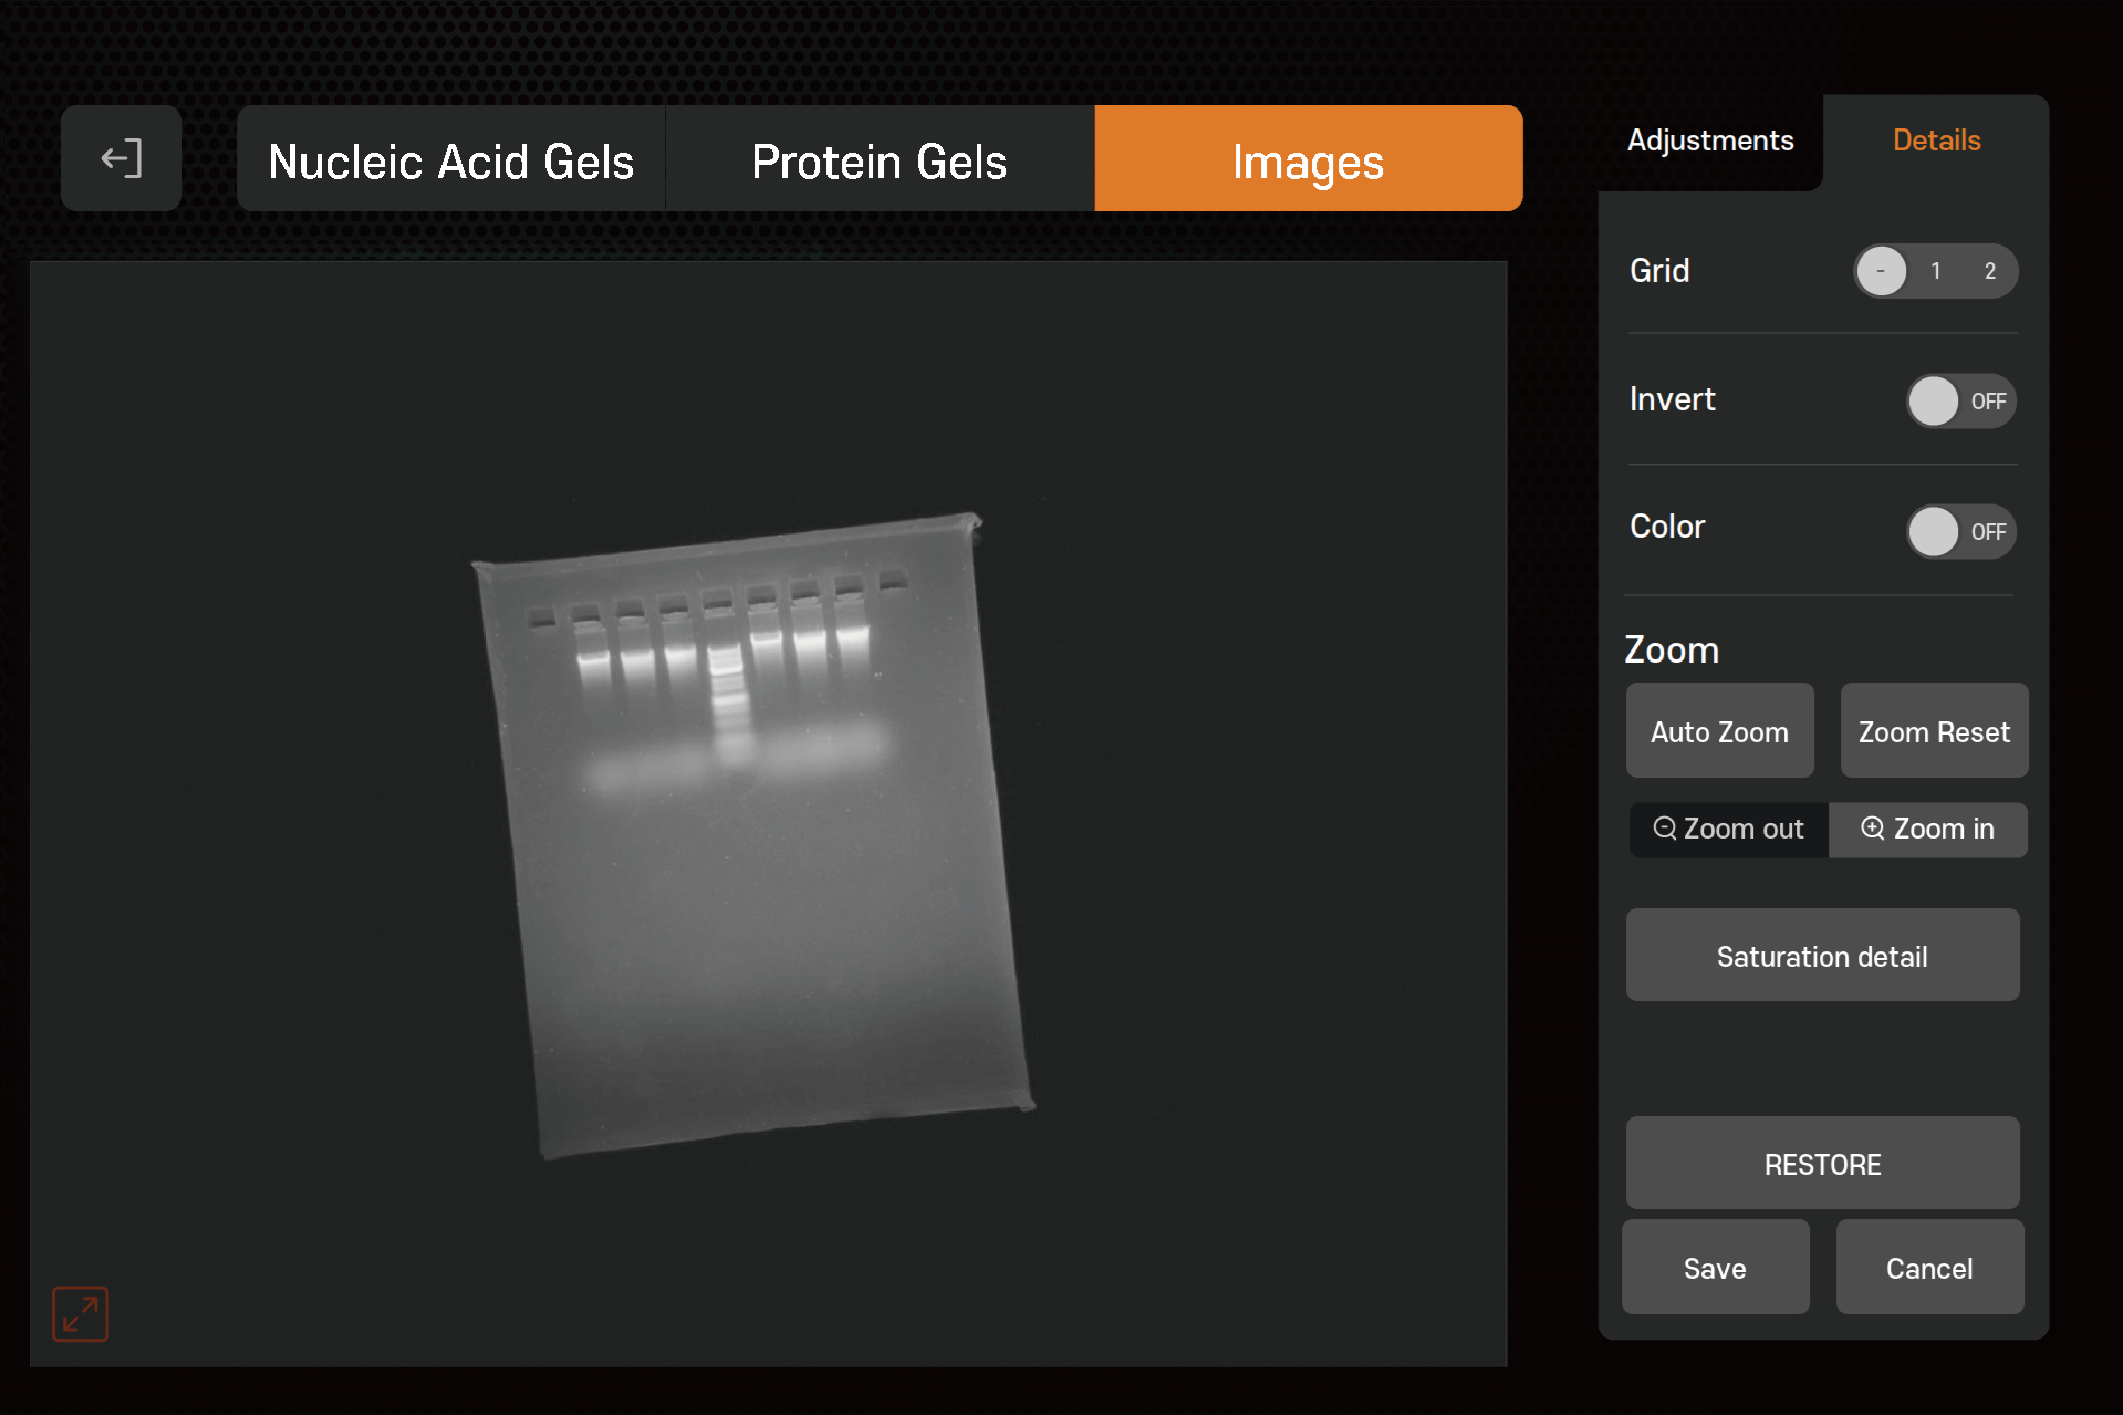Viewport: 2123px width, 1415px height.
Task: Click the RESTORE button
Action: (x=1822, y=1163)
